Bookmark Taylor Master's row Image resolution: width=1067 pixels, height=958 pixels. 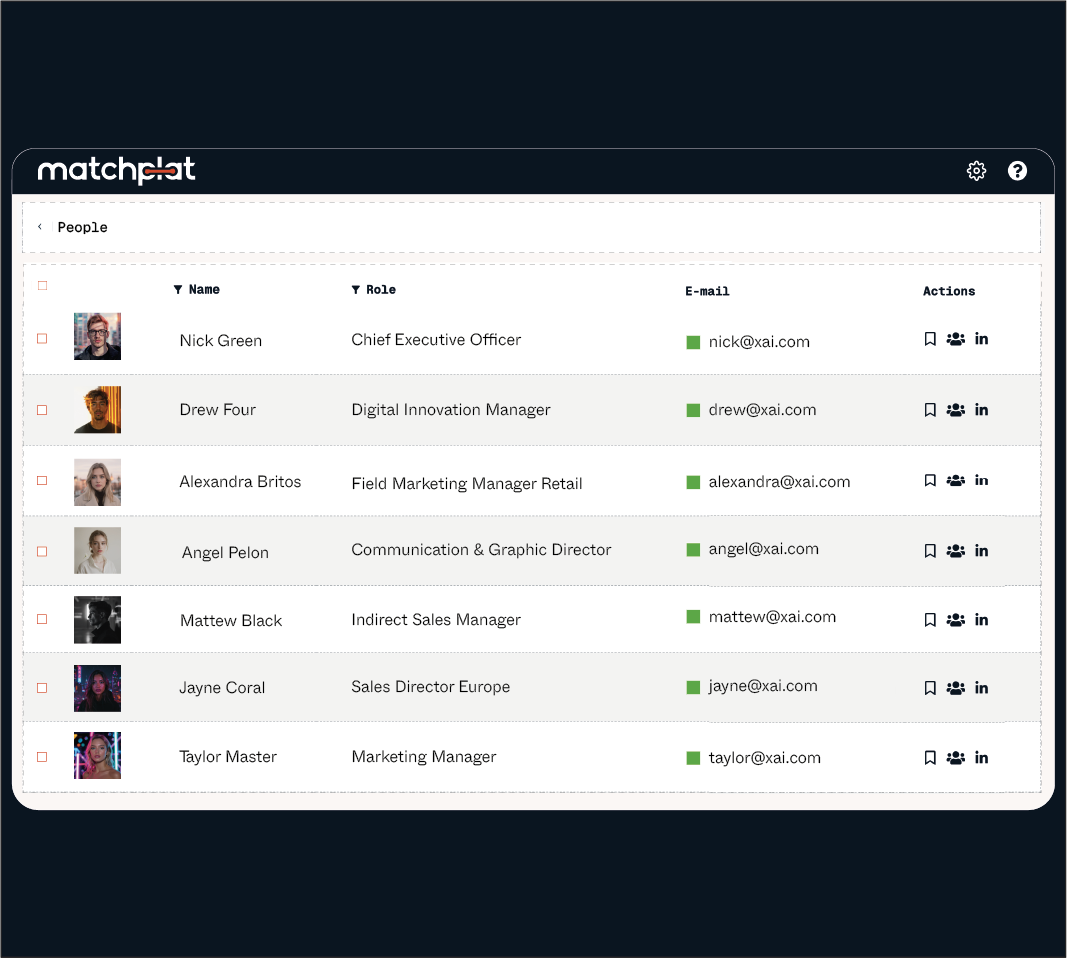(x=930, y=758)
